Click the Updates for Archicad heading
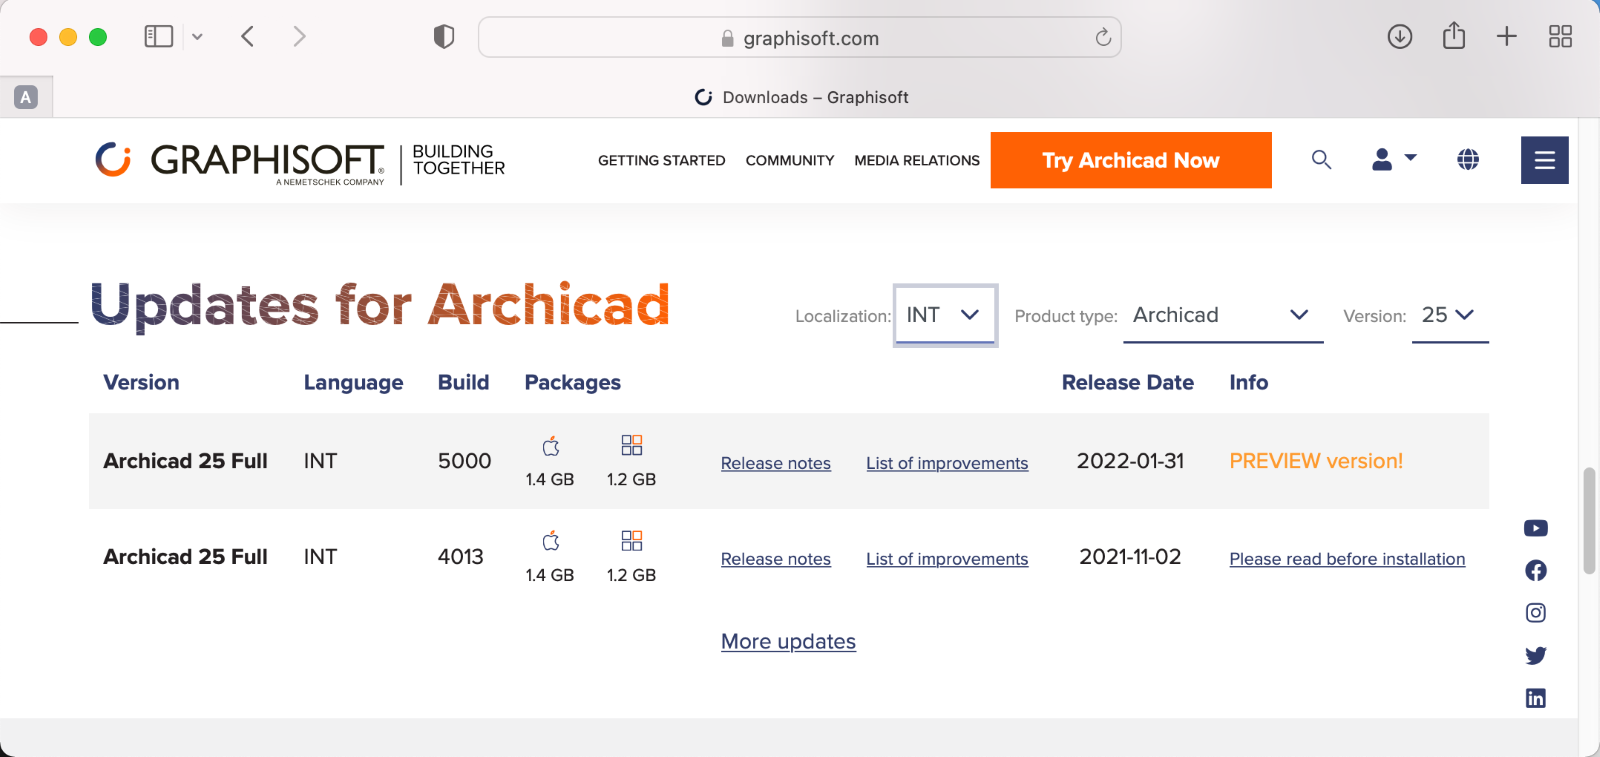 [380, 305]
